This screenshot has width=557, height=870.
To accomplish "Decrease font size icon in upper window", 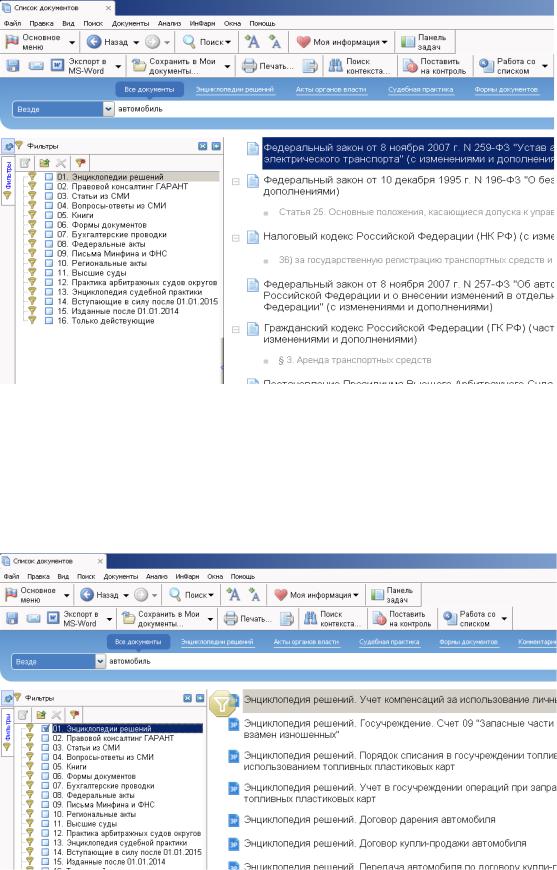I will tap(274, 42).
